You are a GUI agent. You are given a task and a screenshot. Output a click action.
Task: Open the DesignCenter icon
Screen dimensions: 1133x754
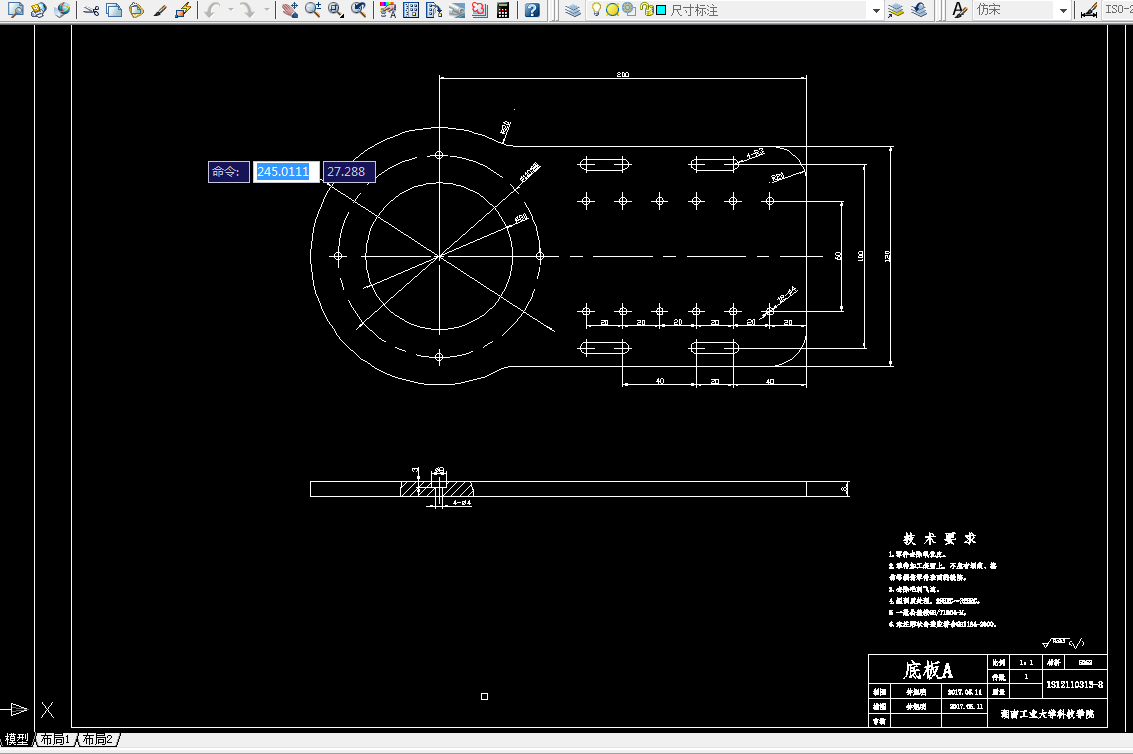pyautogui.click(x=411, y=10)
